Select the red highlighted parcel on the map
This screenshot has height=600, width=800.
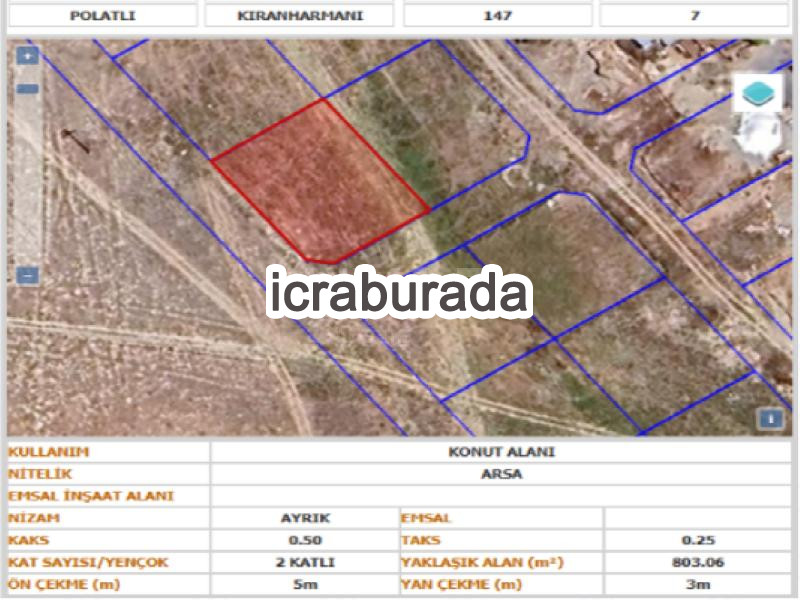point(321,184)
